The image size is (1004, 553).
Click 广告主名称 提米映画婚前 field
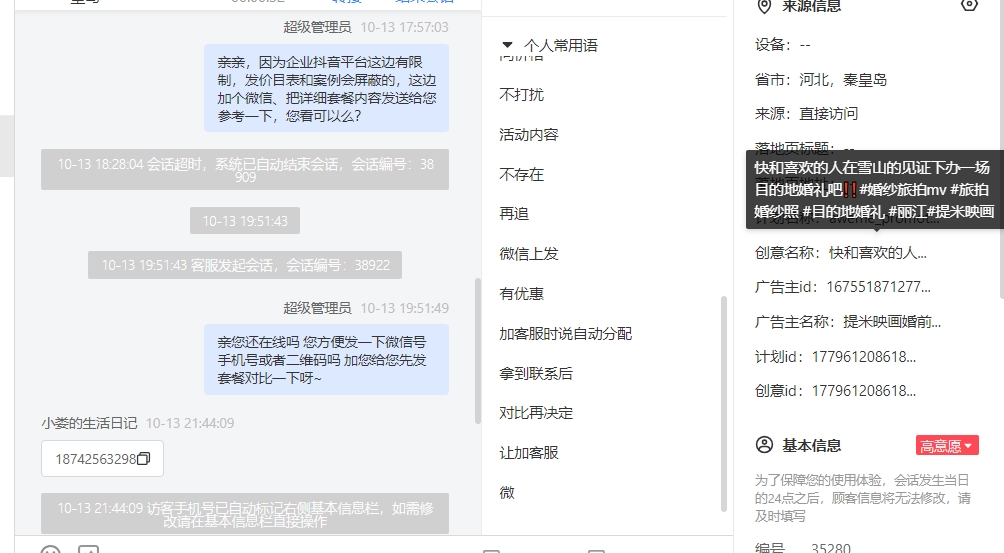click(x=848, y=321)
